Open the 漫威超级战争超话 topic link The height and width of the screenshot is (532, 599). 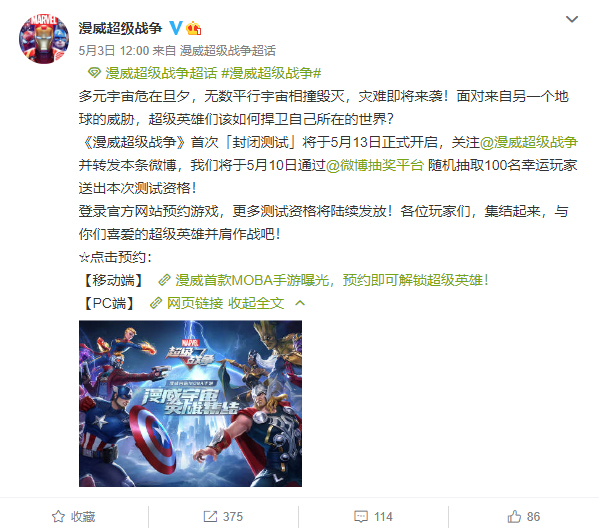pyautogui.click(x=161, y=73)
